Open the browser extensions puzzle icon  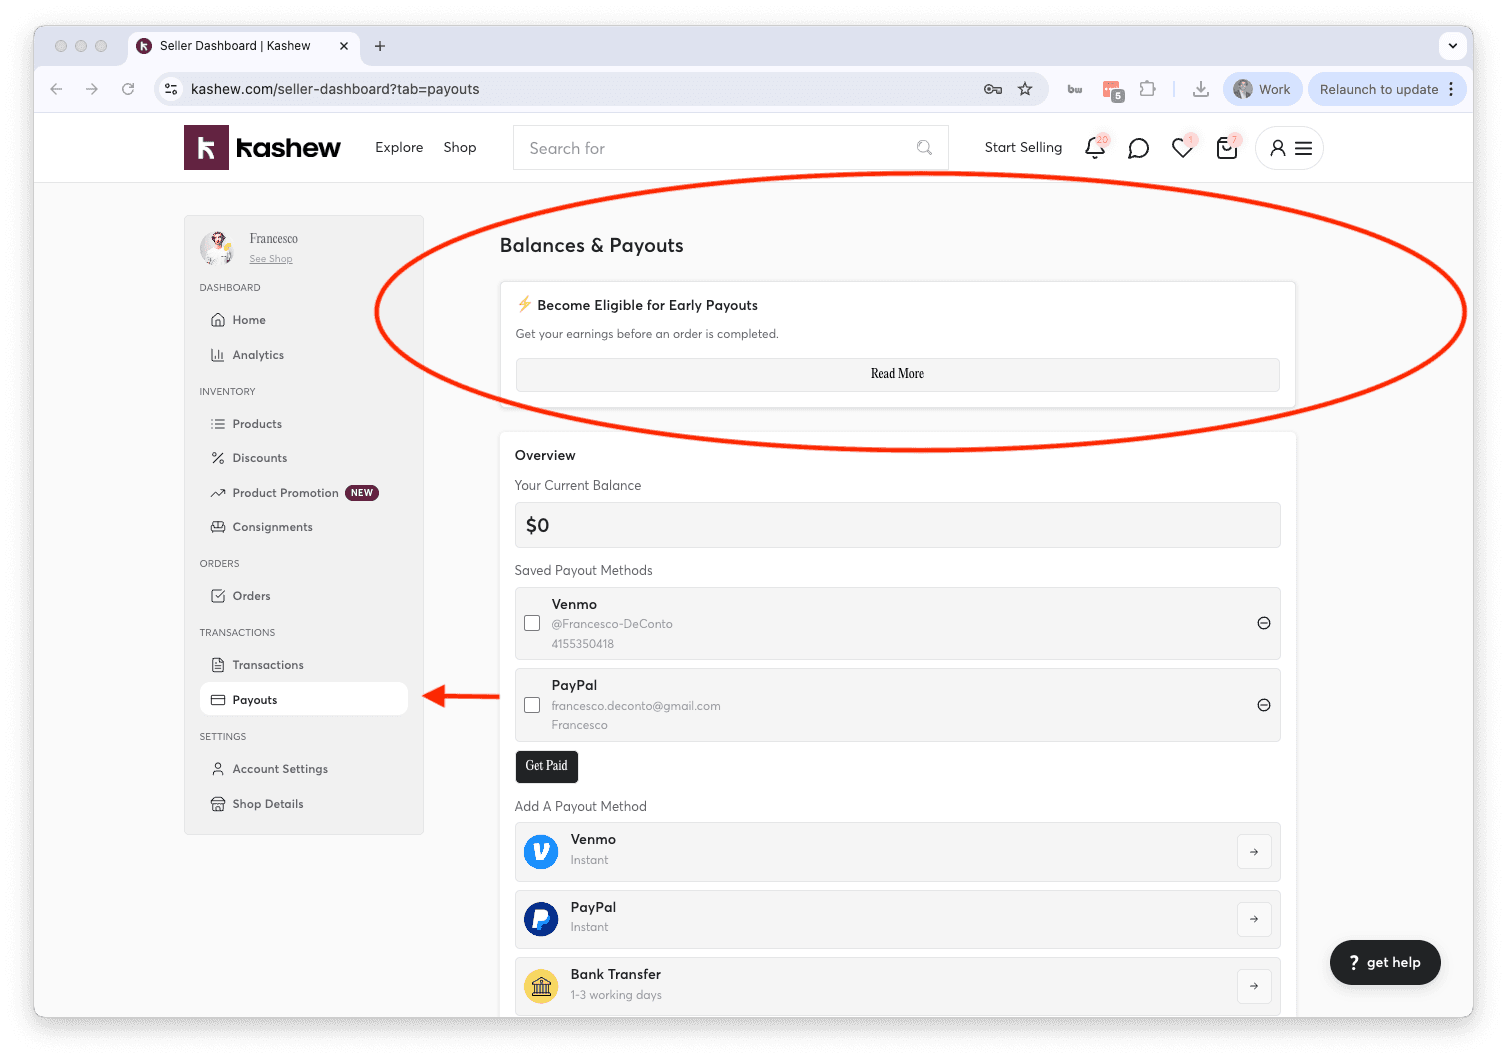[1147, 89]
